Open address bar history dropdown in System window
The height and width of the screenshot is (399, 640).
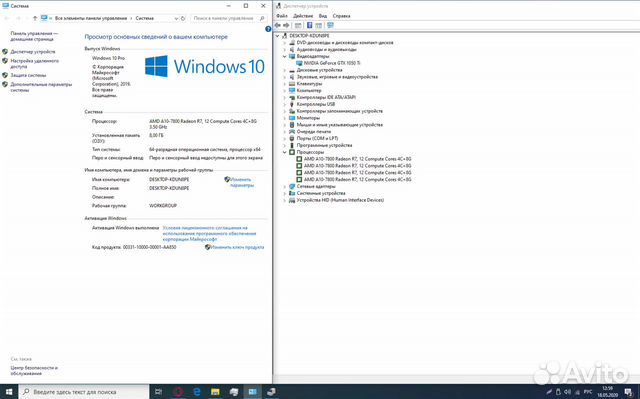[176, 18]
